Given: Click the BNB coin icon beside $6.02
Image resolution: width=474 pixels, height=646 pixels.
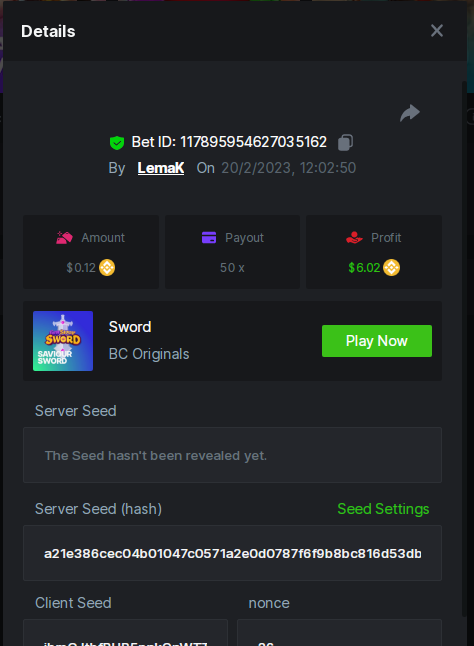Looking at the screenshot, I should pyautogui.click(x=391, y=268).
